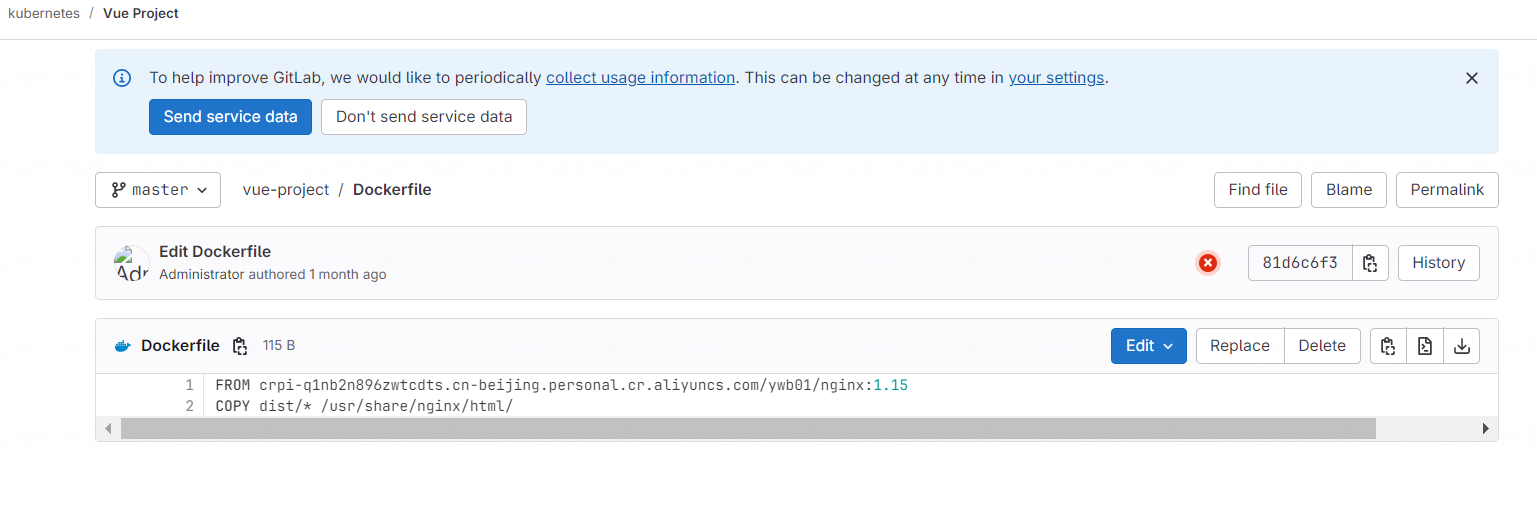Screen dimensions: 1537x520
Task: Go to the kubernetes group breadcrumb
Action: 44,14
